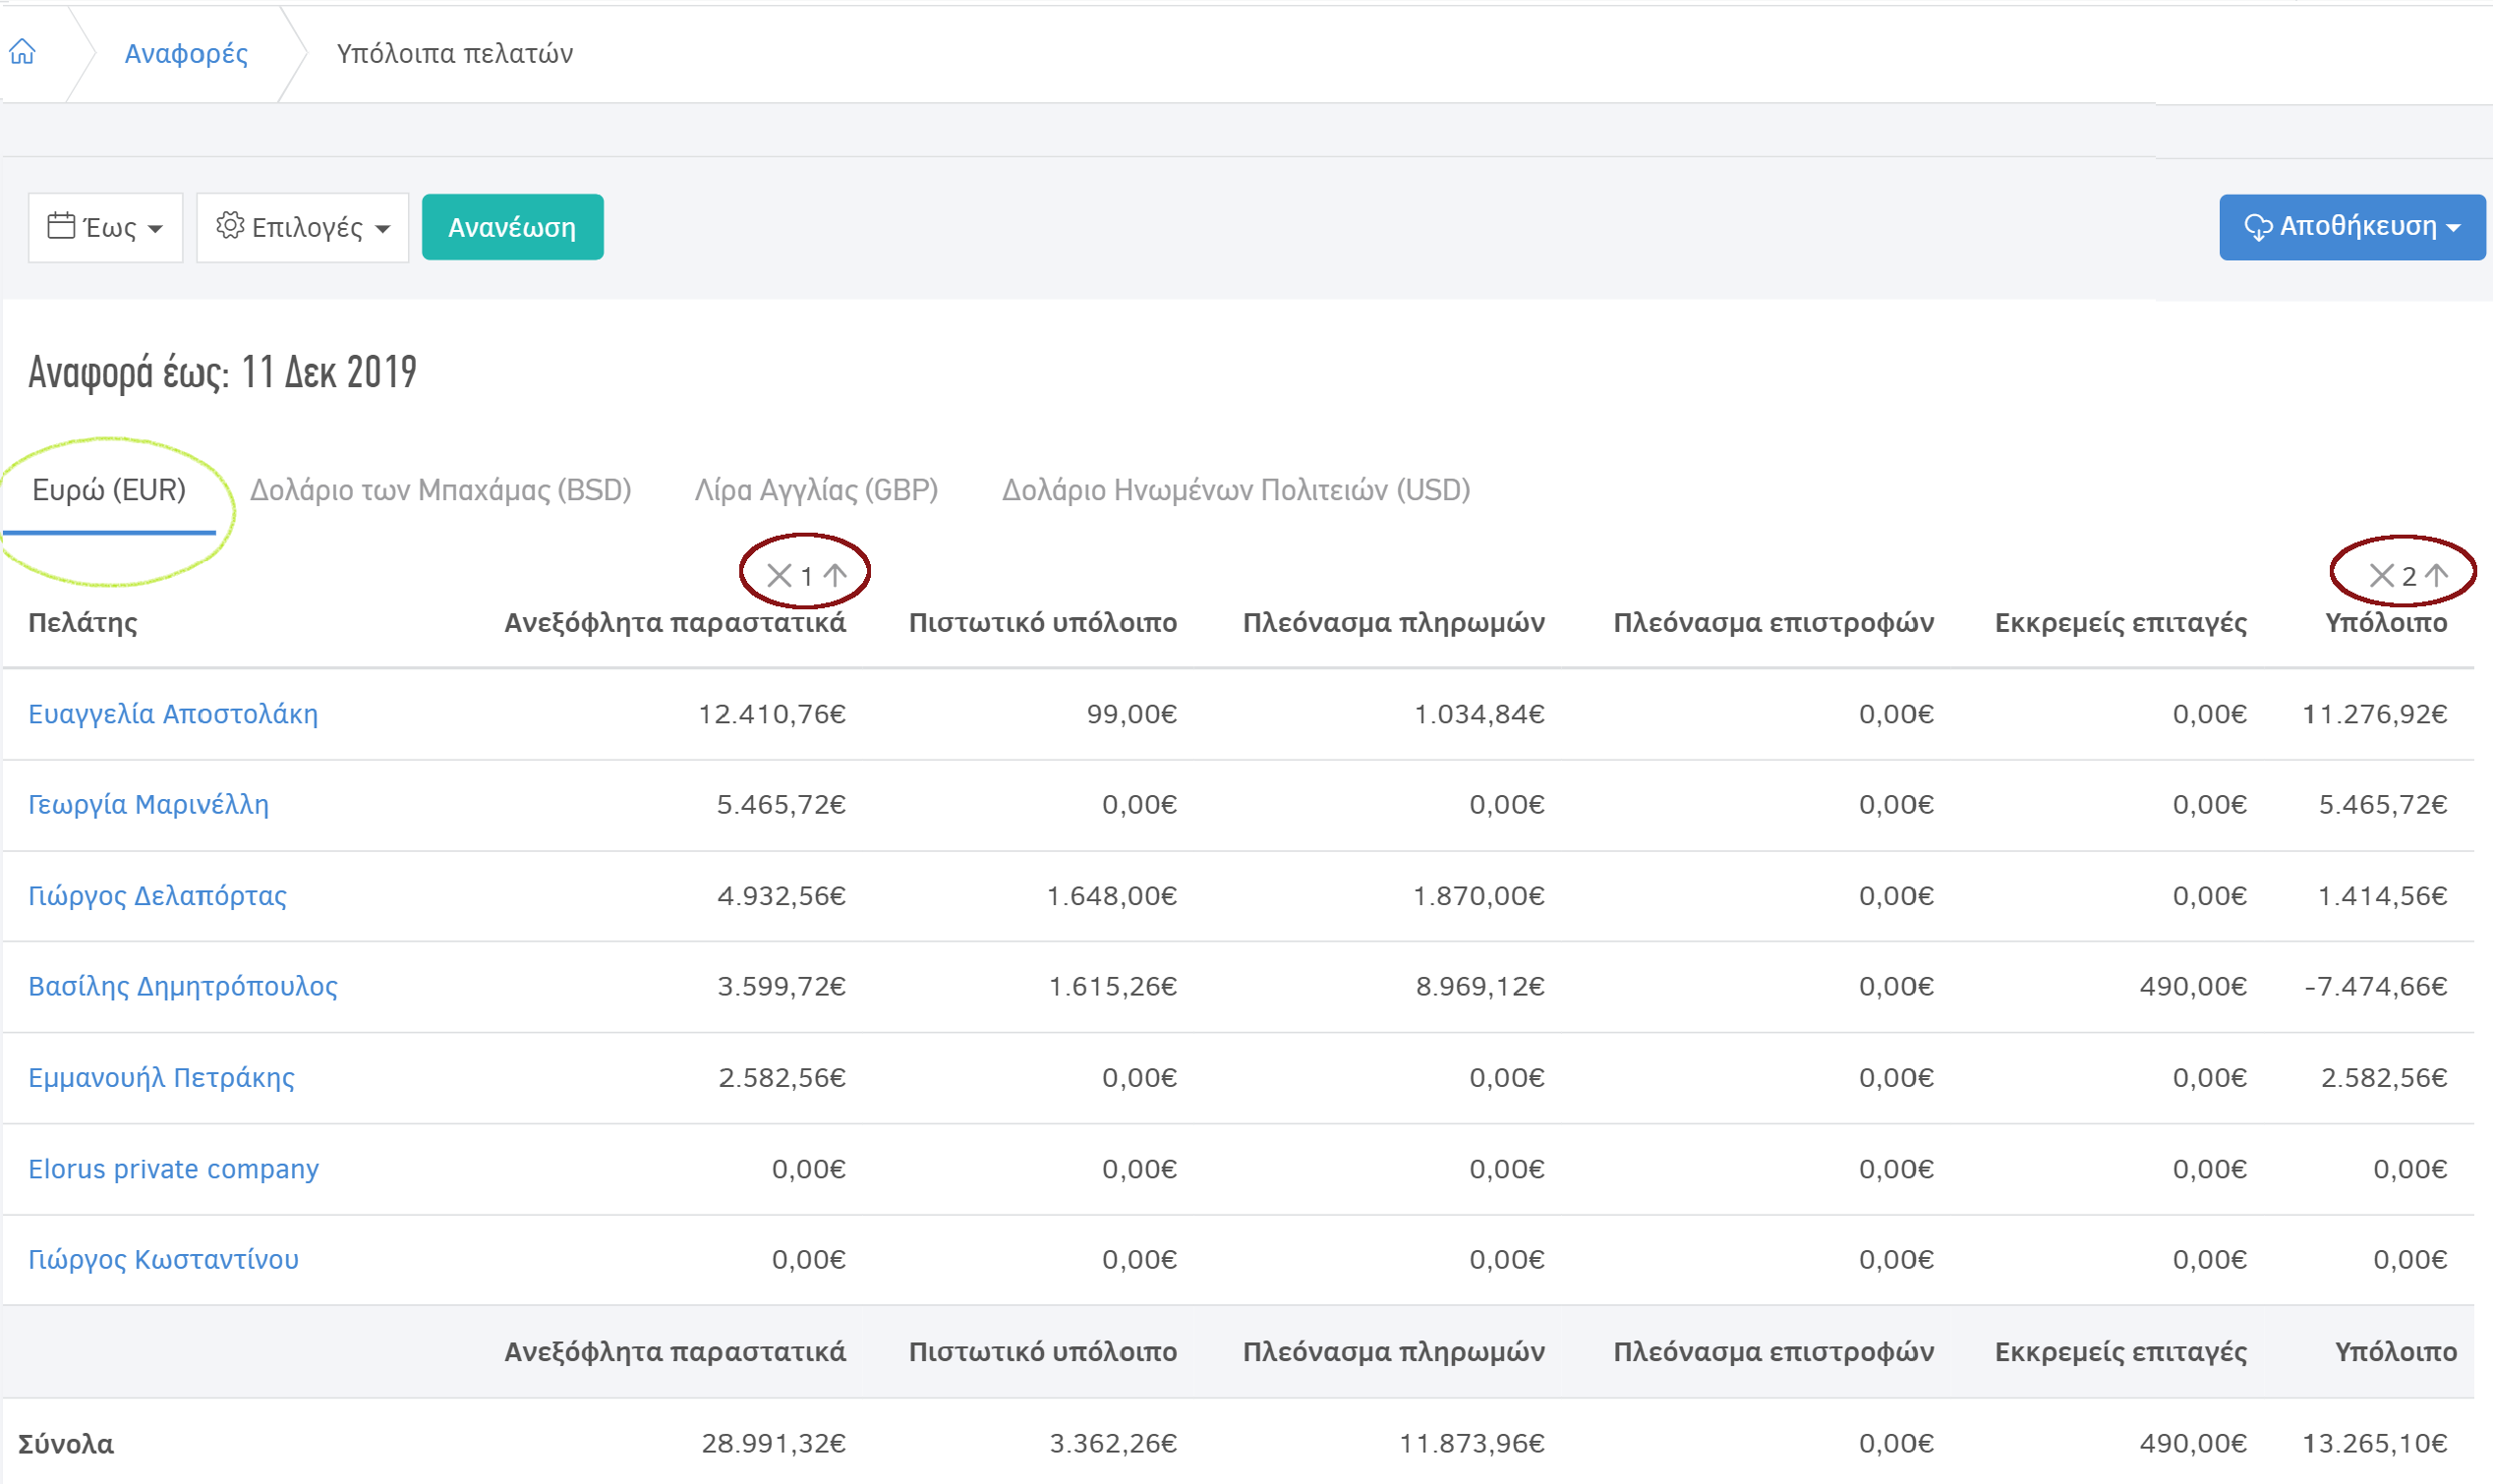
Task: Click the 490,00€ pending checks in Βασίλης row
Action: [2193, 987]
